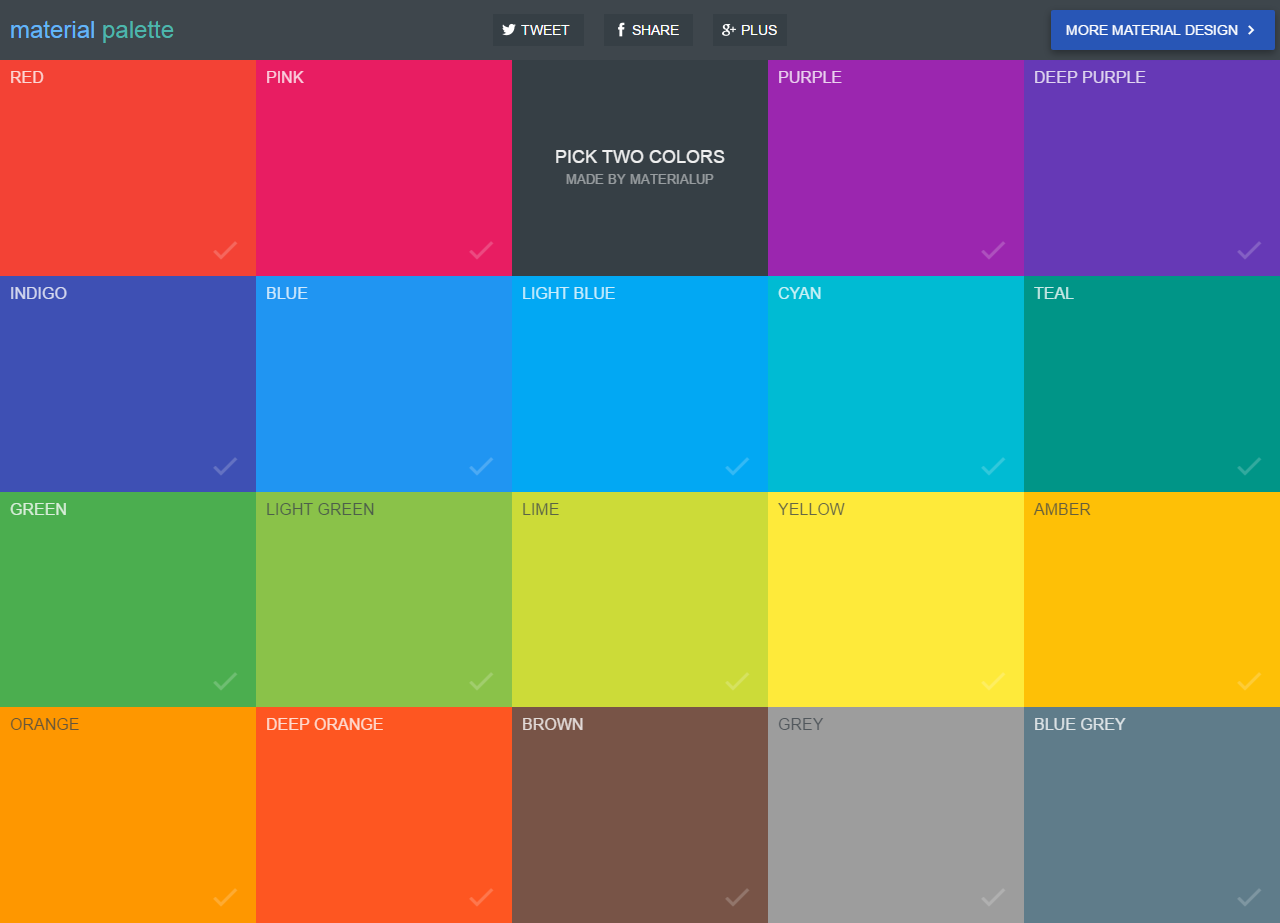1280x923 pixels.
Task: Click the Tweet button
Action: (537, 30)
